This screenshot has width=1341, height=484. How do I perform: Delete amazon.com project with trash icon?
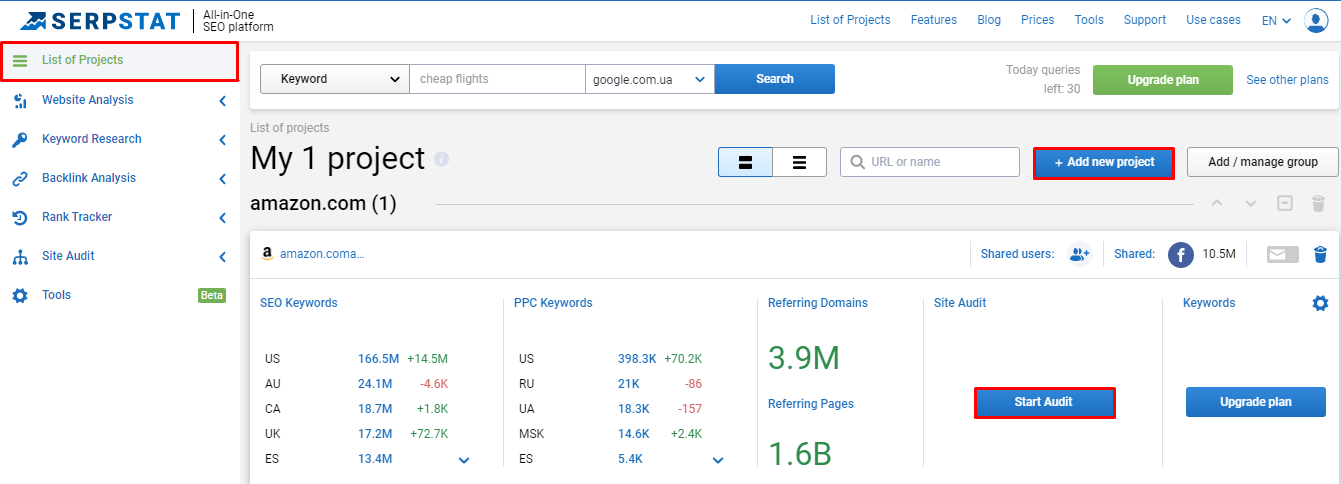pos(1320,254)
